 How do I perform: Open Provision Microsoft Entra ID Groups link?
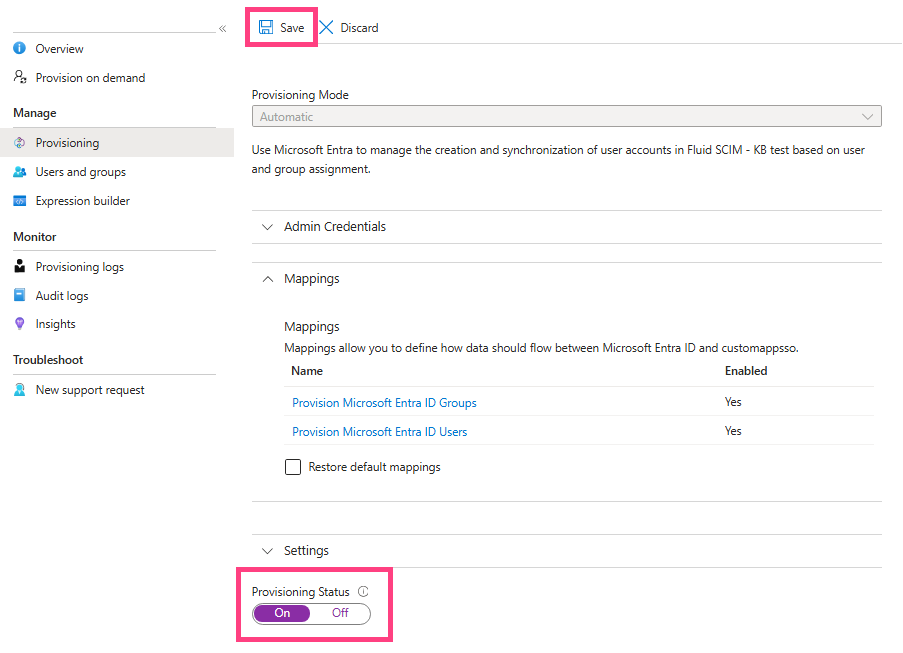(384, 403)
